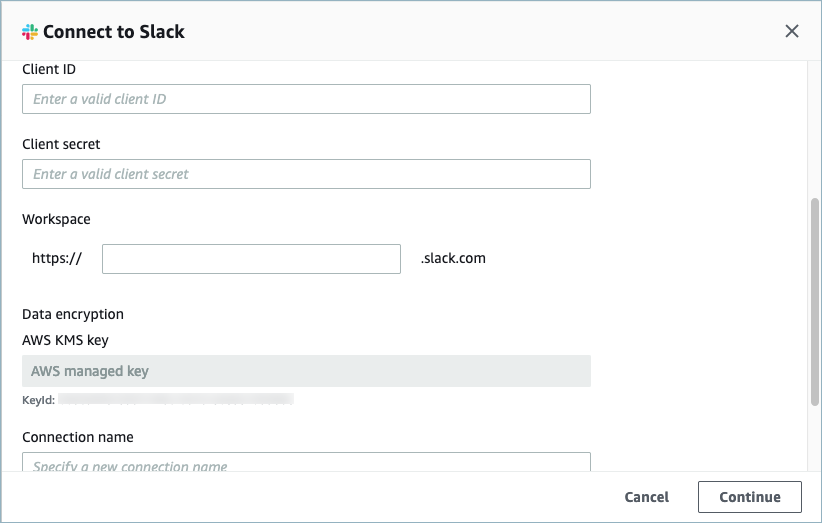Click the AWS managed key field
This screenshot has width=822, height=523.
pyautogui.click(x=306, y=371)
